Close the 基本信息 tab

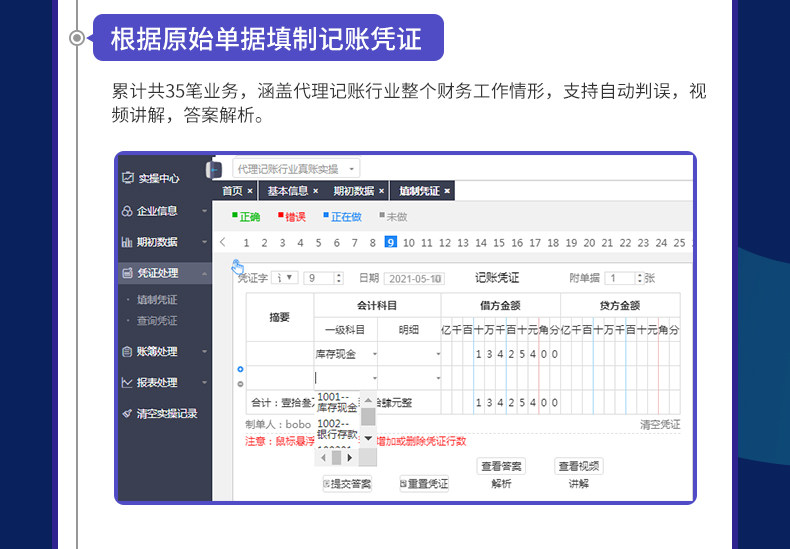pyautogui.click(x=315, y=191)
